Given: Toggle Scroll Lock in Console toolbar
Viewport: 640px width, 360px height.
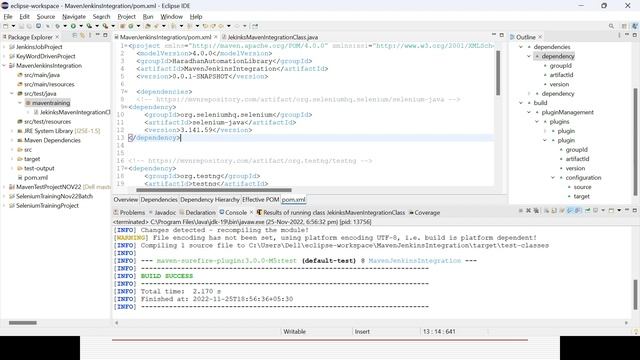Looking at the screenshot, I should (x=554, y=211).
